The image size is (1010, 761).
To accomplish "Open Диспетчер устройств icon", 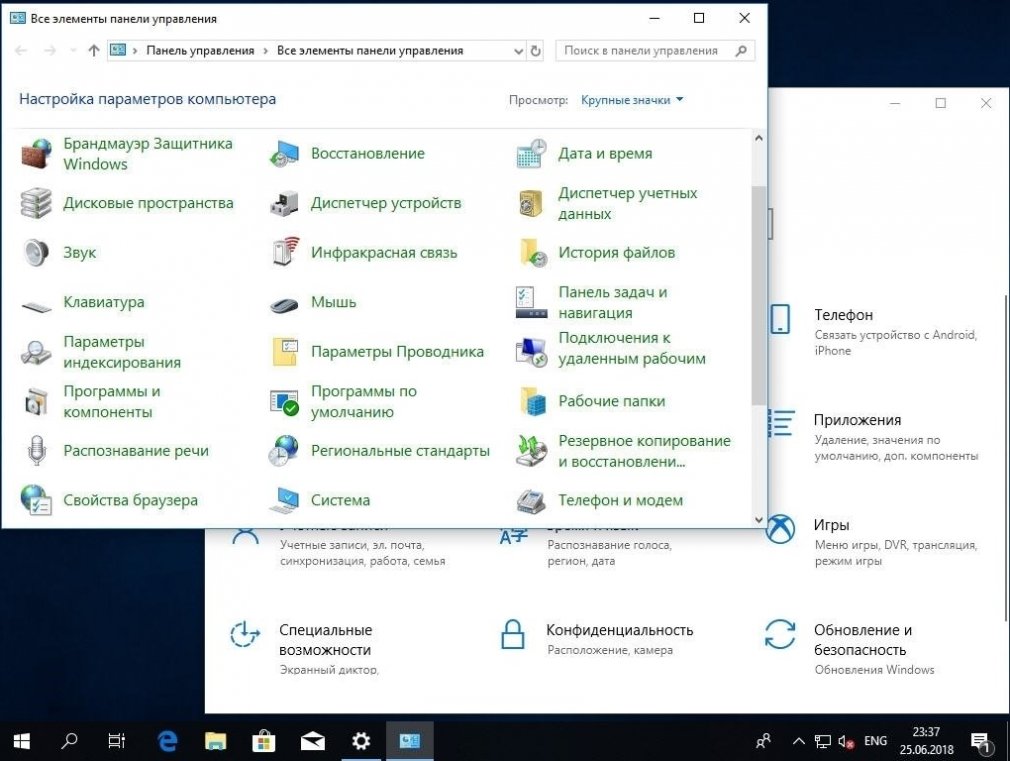I will pyautogui.click(x=283, y=203).
